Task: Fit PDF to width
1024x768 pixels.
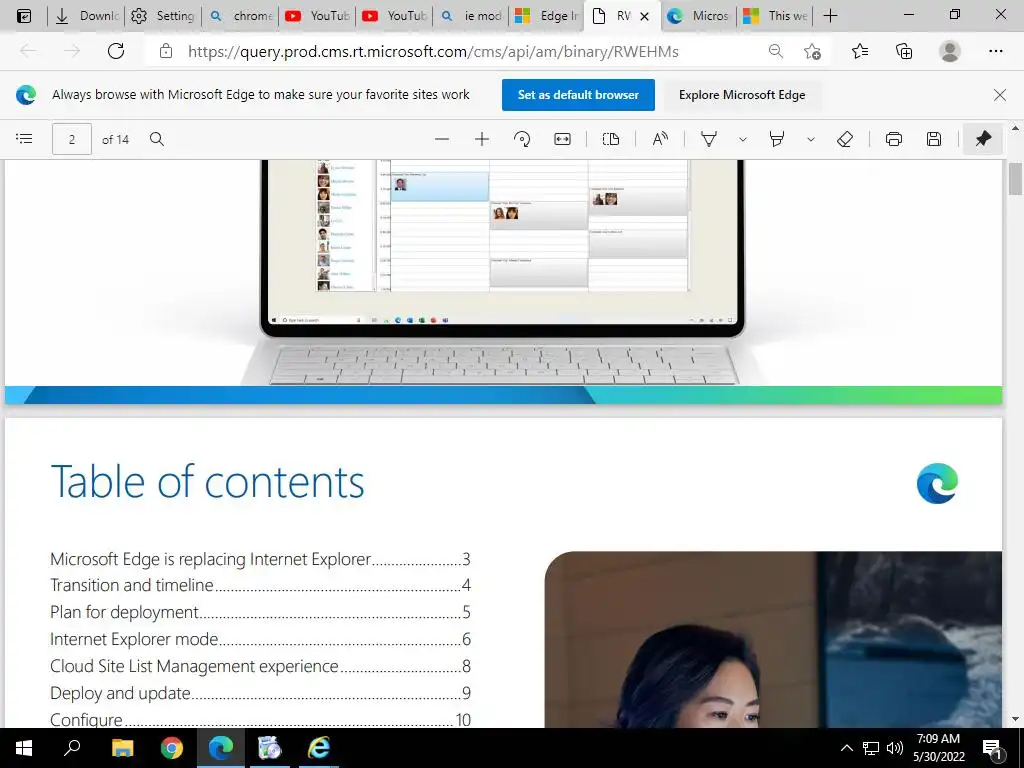Action: pos(562,138)
